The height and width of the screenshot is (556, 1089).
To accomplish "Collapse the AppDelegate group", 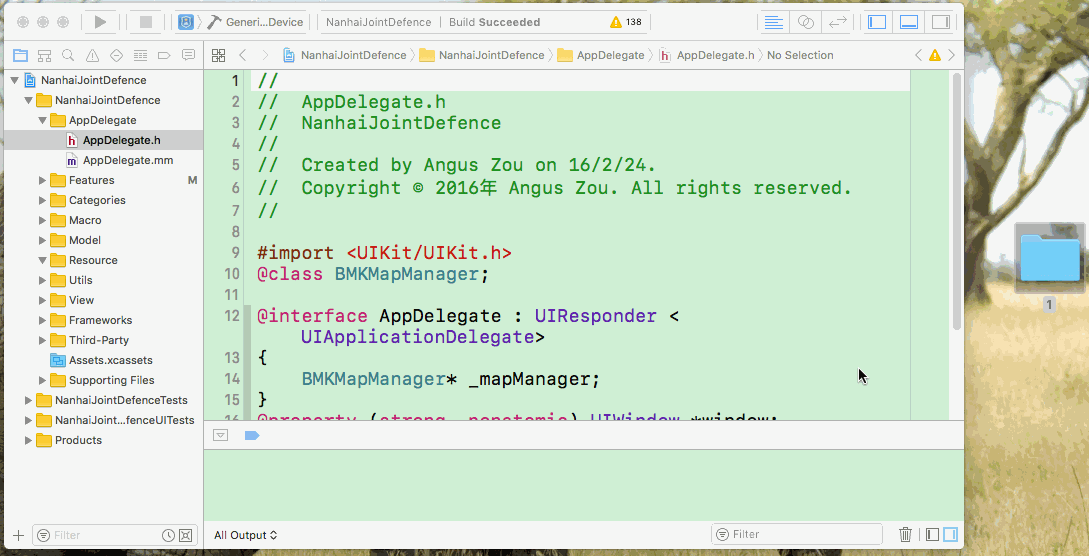I will [x=42, y=120].
